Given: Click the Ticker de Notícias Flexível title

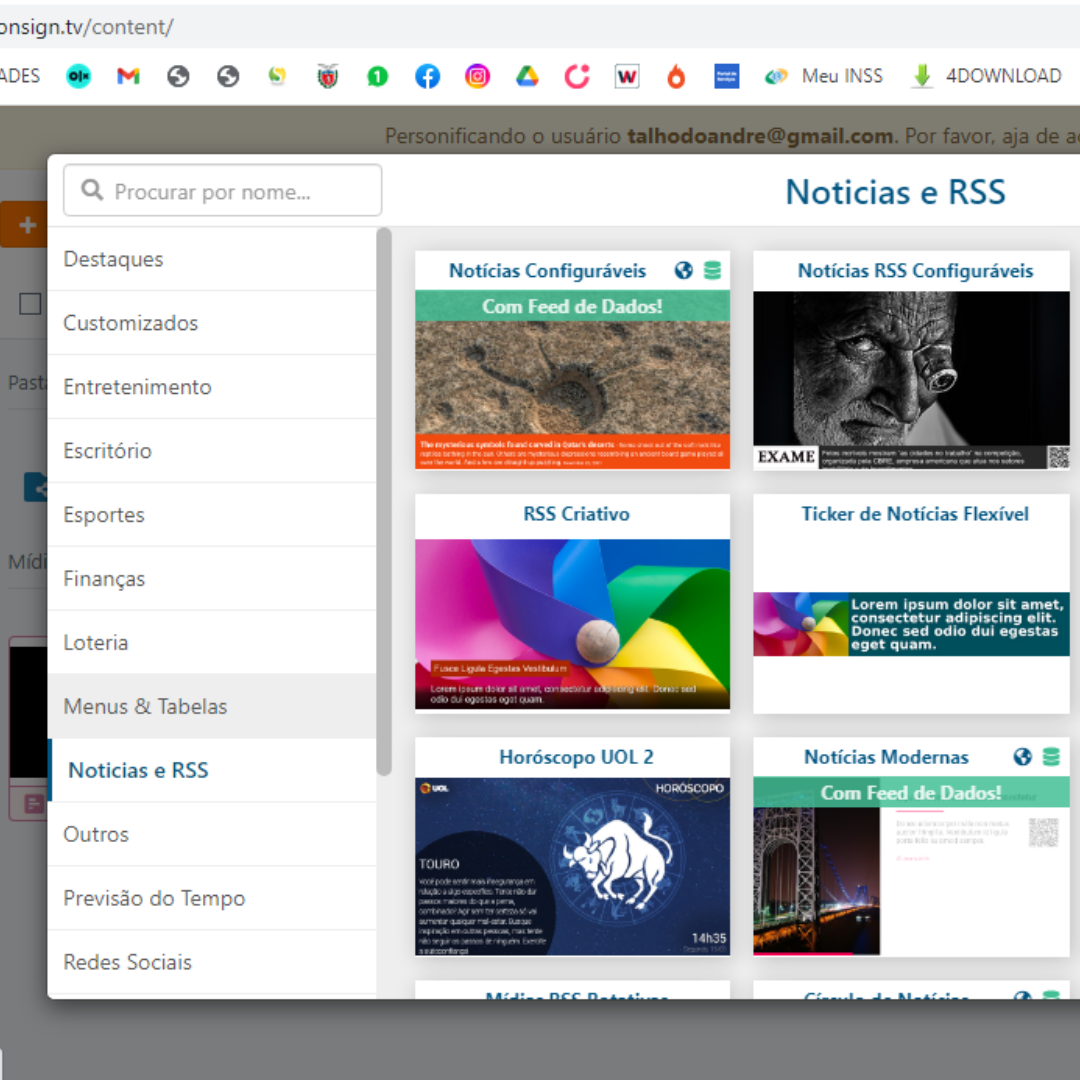Looking at the screenshot, I should (x=915, y=514).
